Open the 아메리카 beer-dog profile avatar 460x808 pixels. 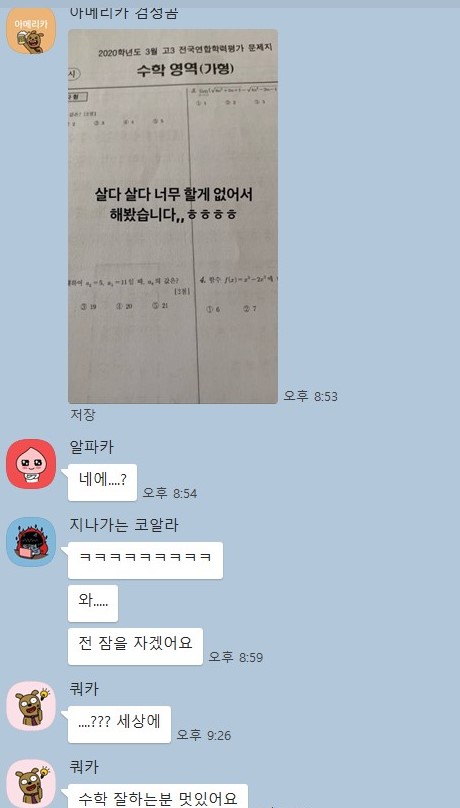click(x=31, y=31)
